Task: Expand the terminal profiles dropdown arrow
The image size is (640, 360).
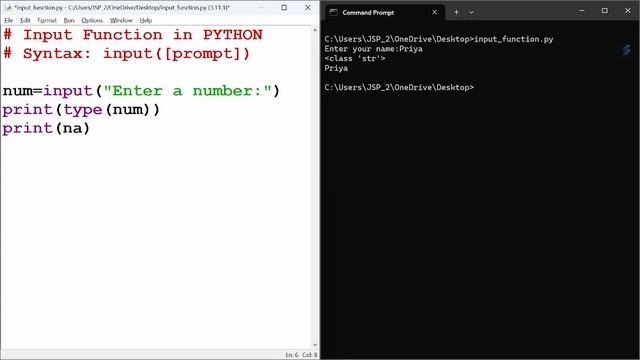Action: coord(471,12)
